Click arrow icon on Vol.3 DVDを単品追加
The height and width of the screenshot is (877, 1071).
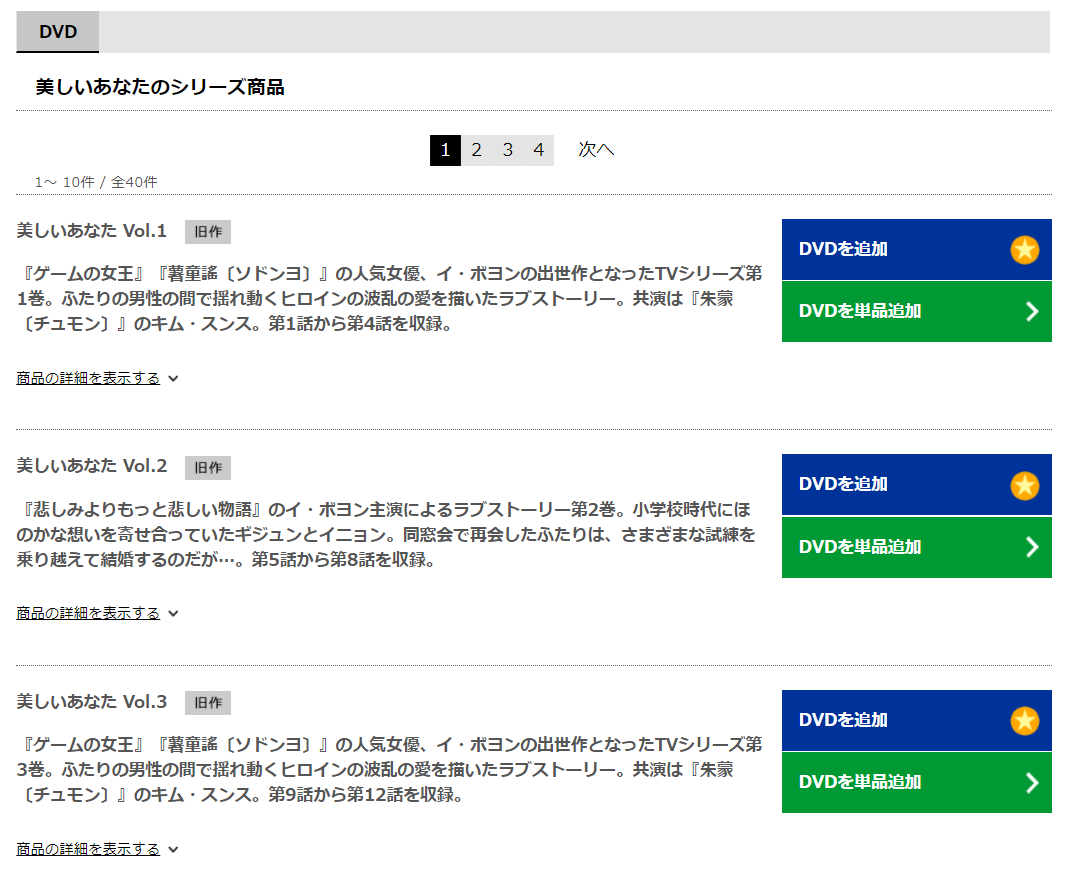(x=1032, y=783)
